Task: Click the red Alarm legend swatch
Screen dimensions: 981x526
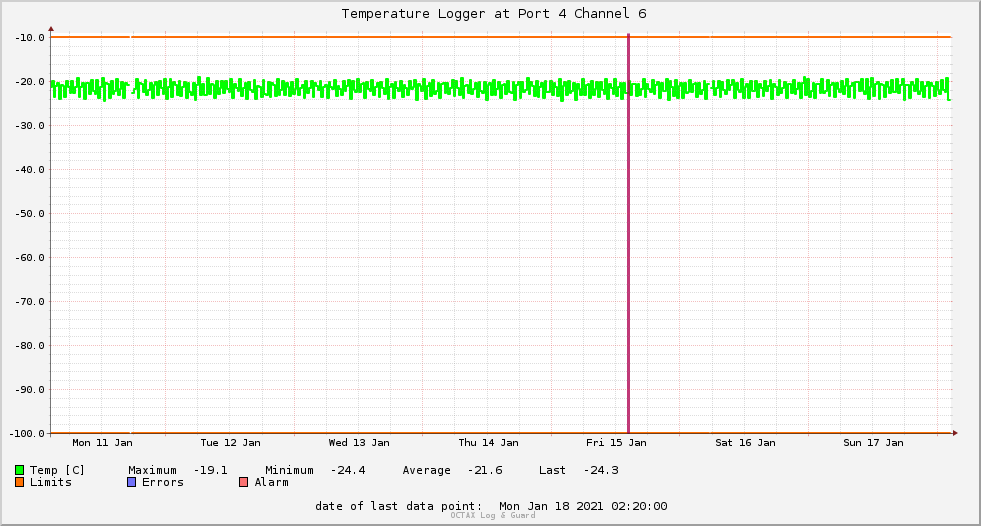Action: click(243, 482)
